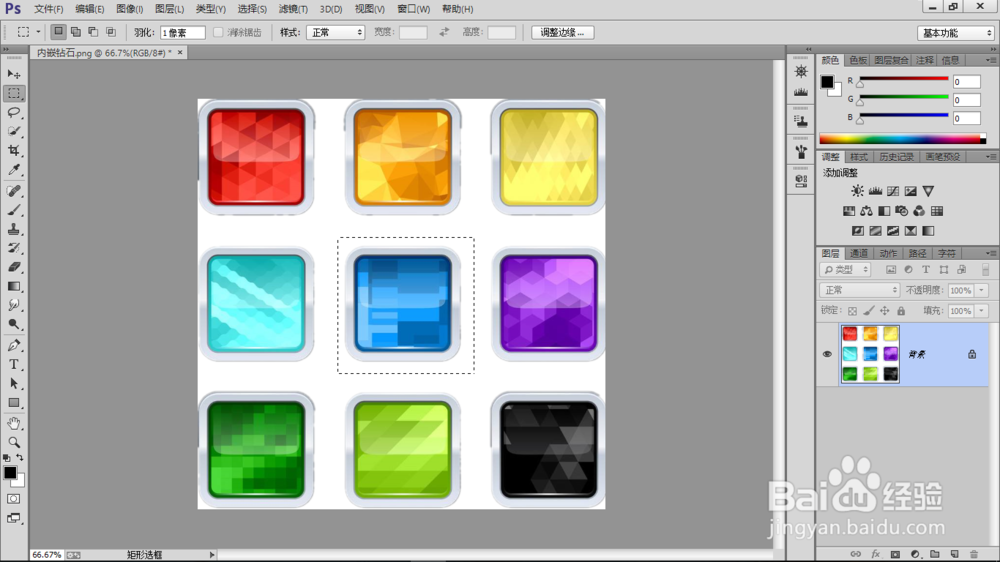Toggle lock image pixels brush icon
1000x562 pixels.
pyautogui.click(x=869, y=311)
